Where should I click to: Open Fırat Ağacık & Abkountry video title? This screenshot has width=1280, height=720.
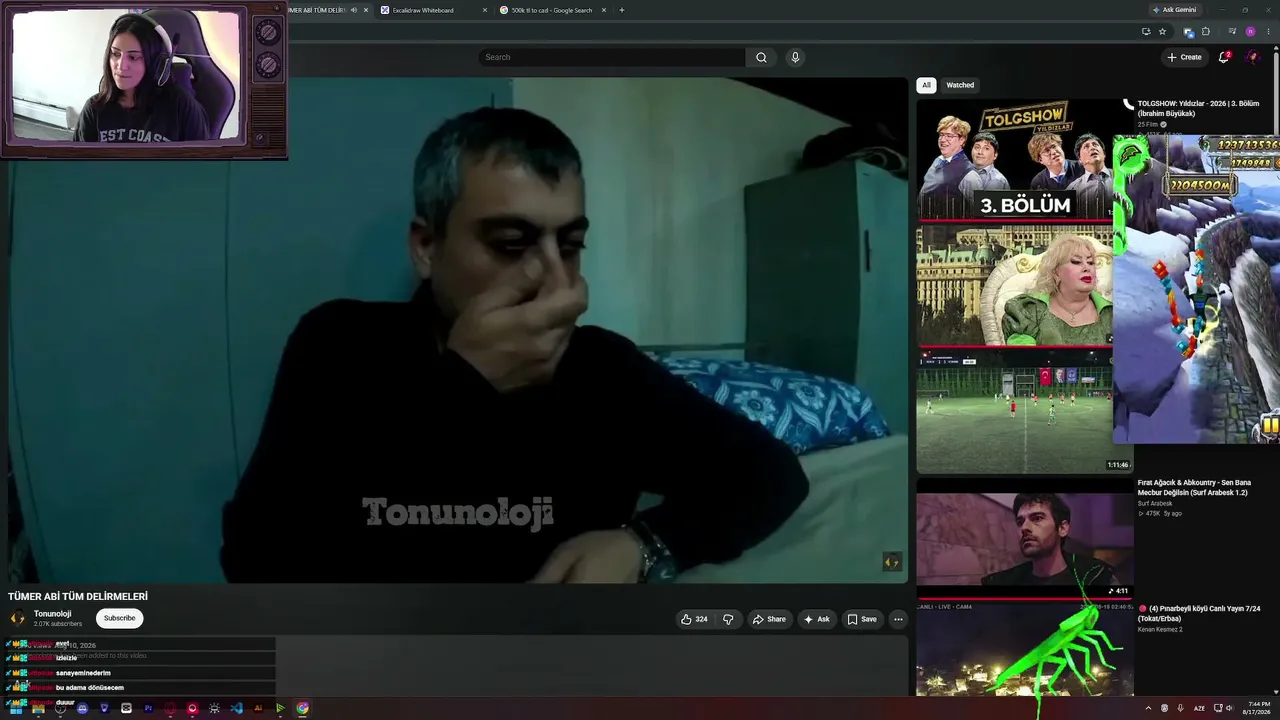1194,487
